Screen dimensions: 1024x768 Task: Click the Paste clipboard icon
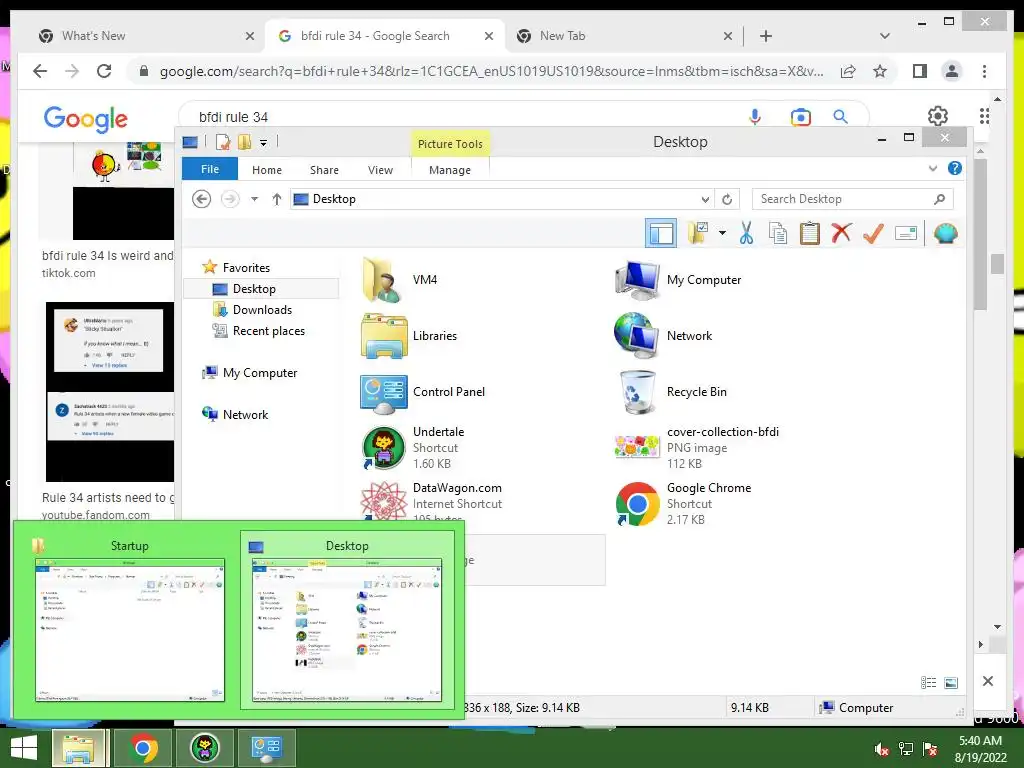(x=810, y=233)
